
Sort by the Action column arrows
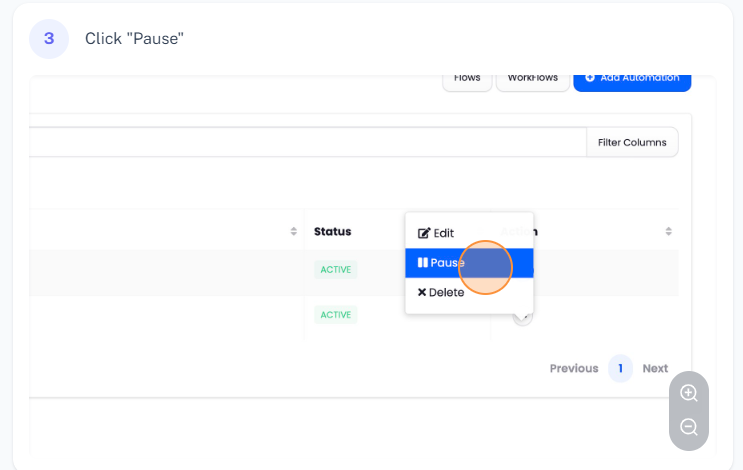(x=668, y=231)
